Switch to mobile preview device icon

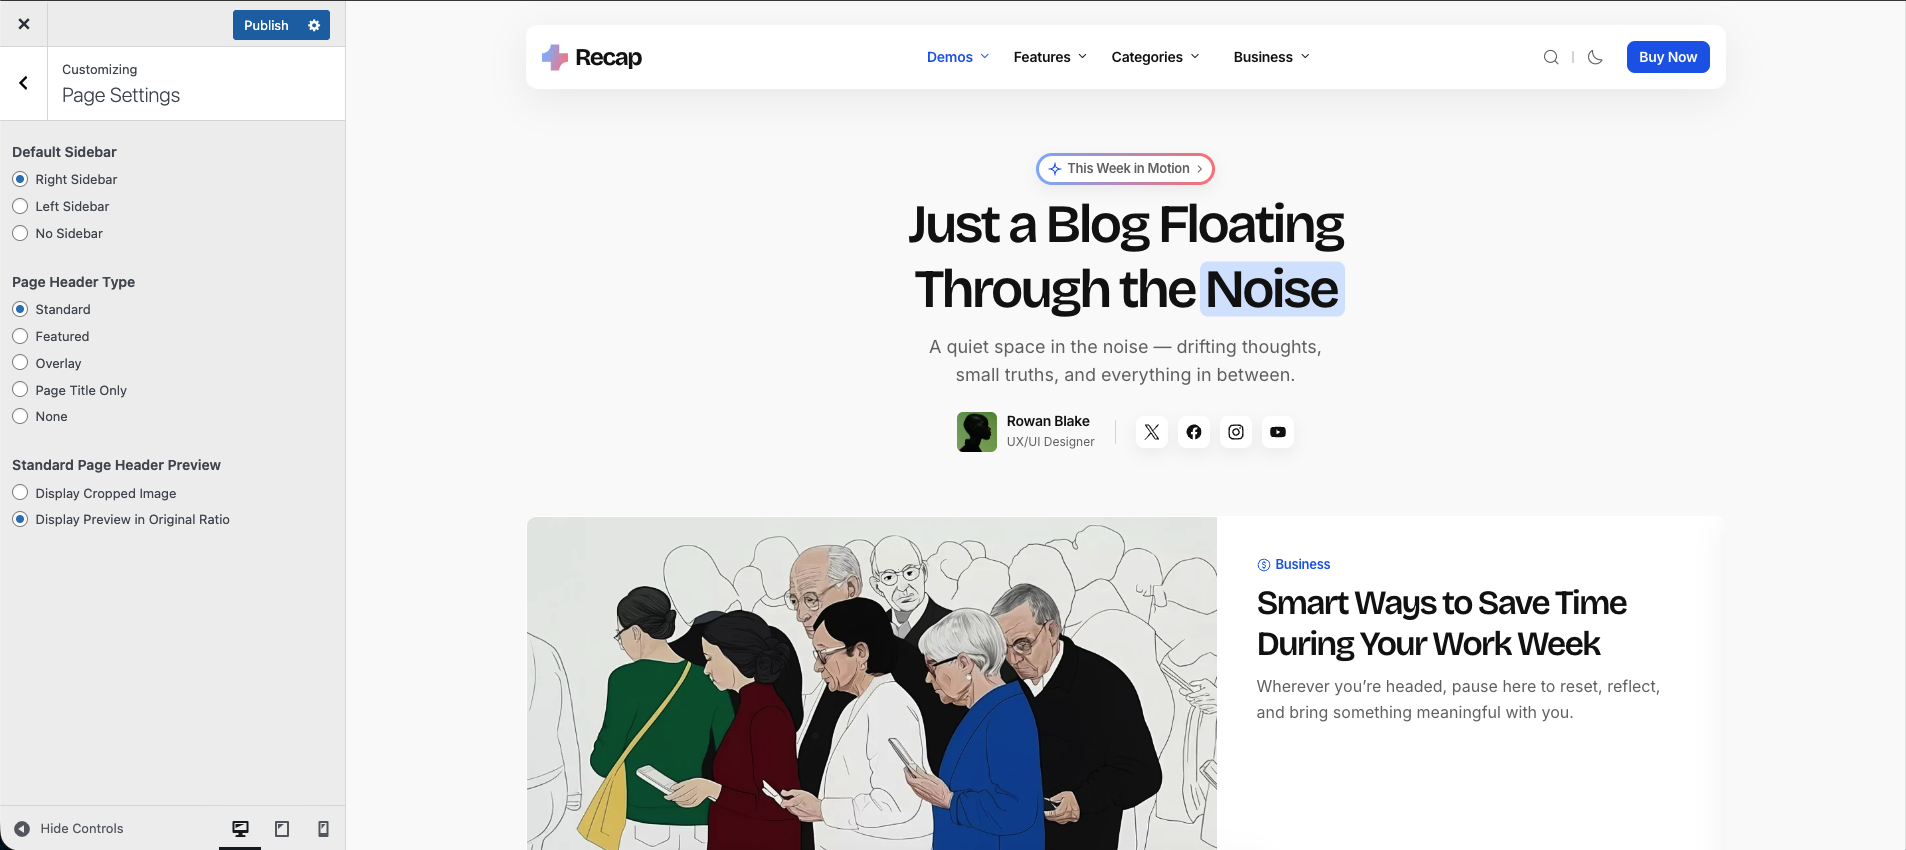click(x=323, y=829)
